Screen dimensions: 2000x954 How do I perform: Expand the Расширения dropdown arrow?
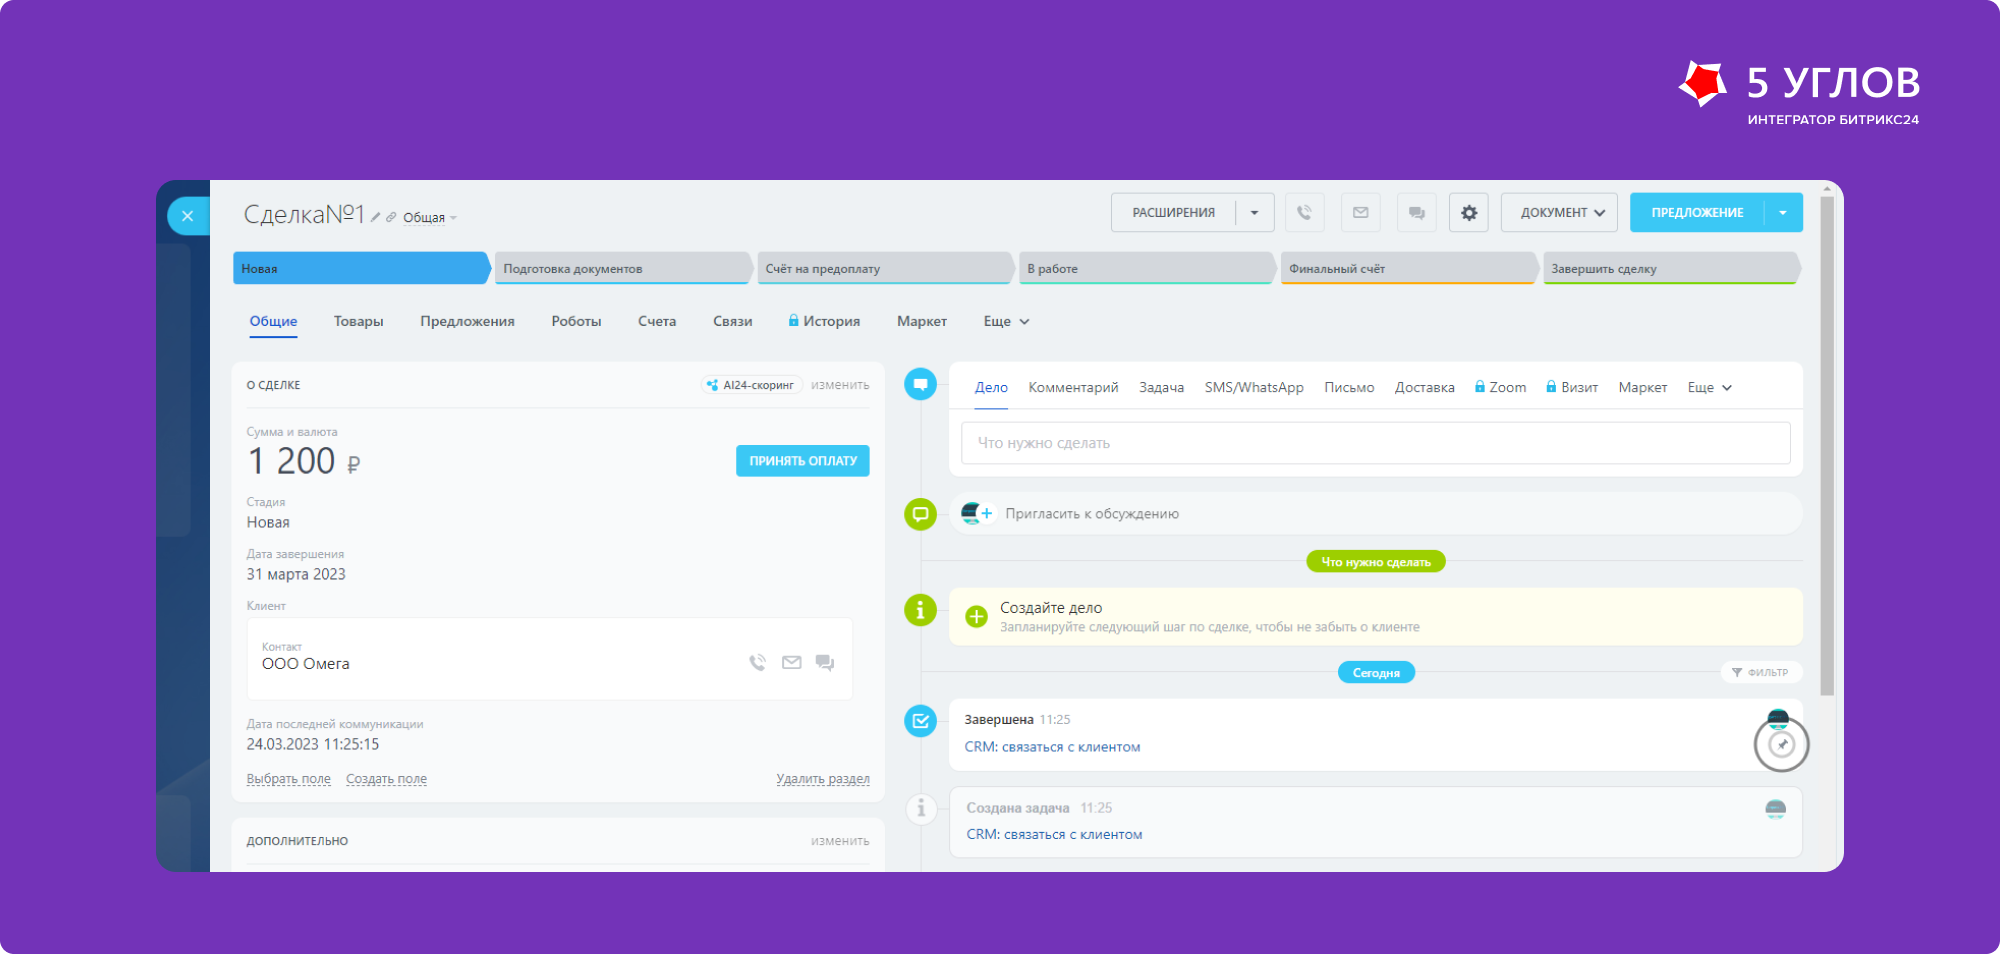(1255, 213)
